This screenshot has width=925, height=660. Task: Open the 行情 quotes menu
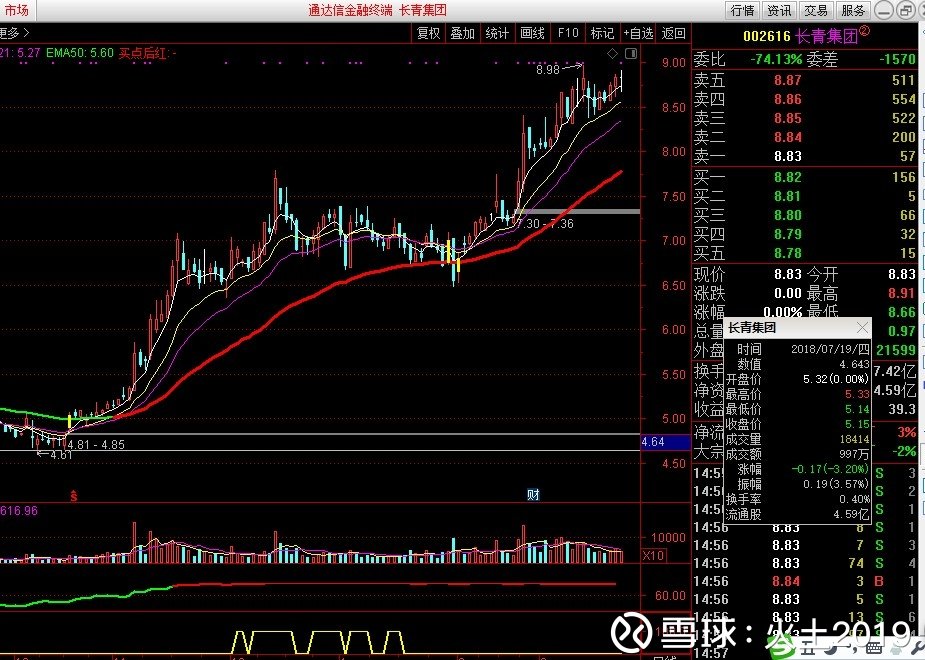[x=742, y=10]
